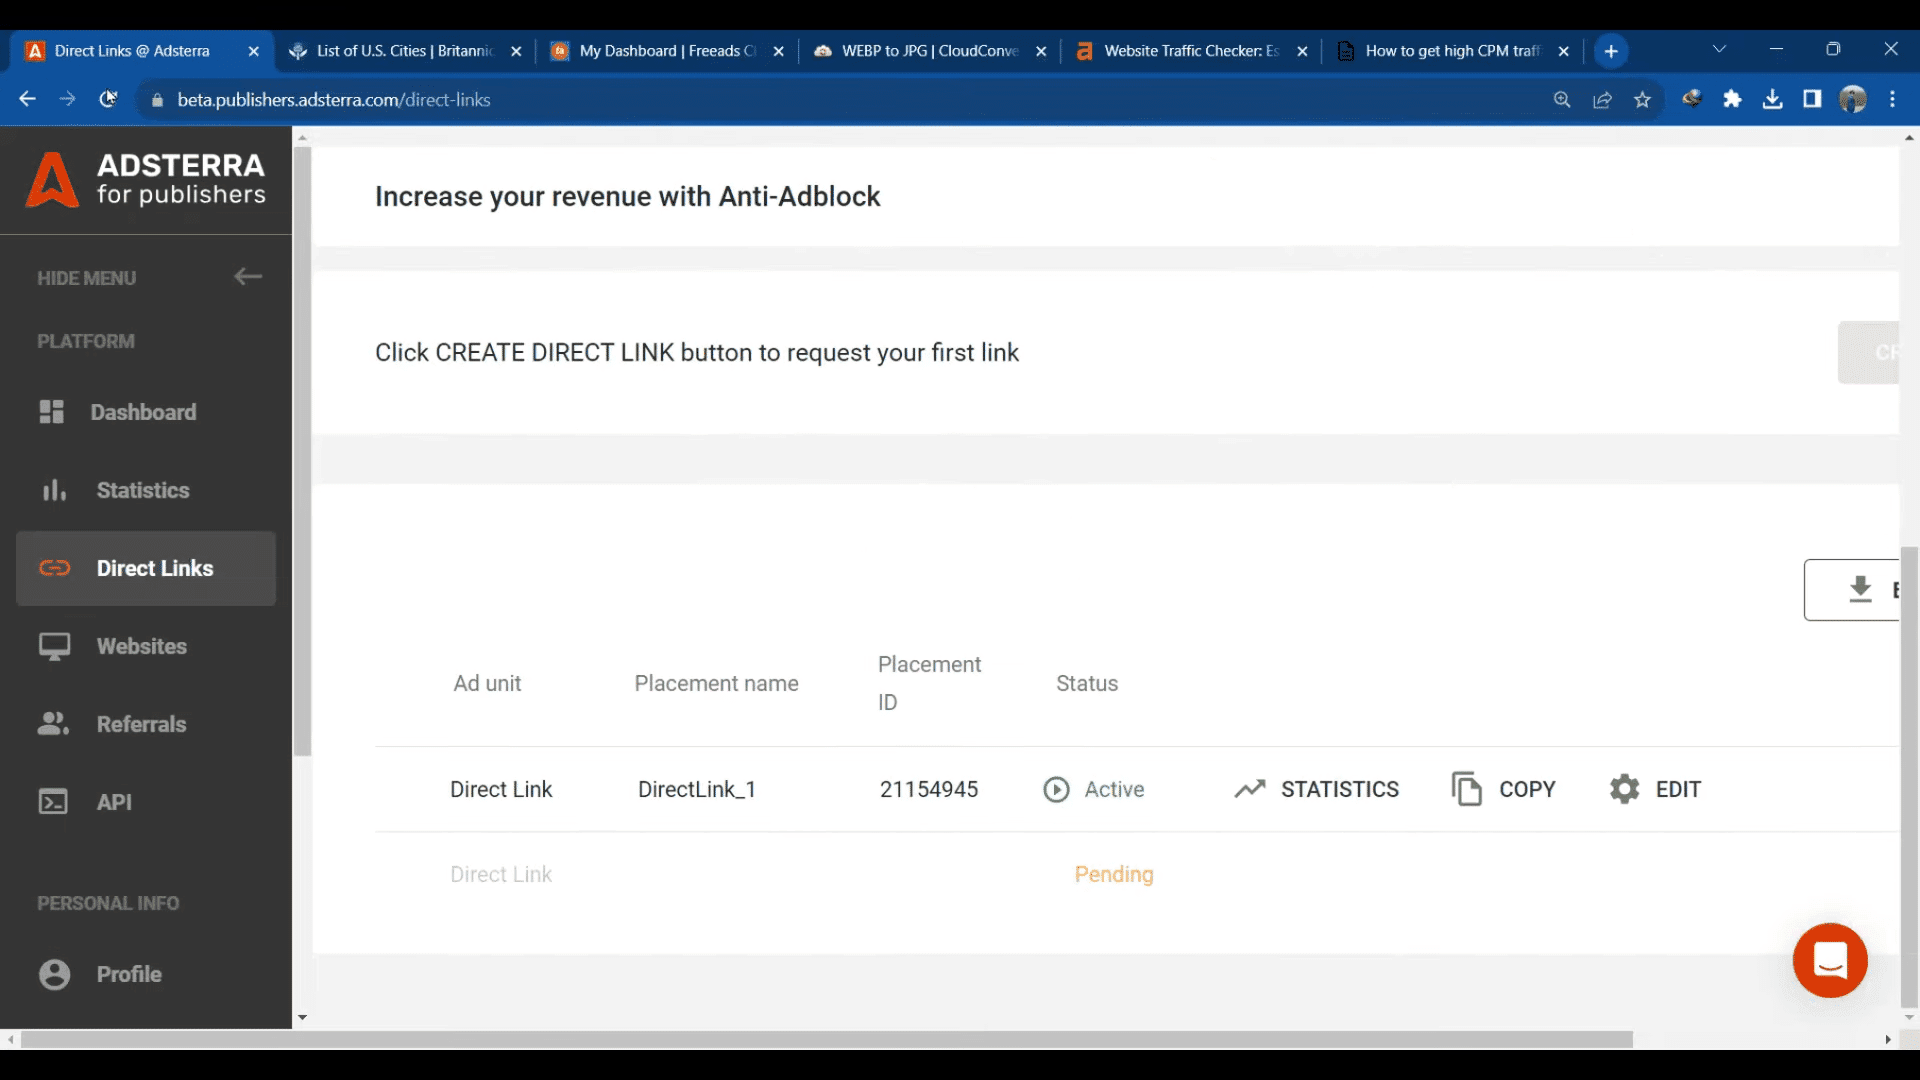Click placement ID 21154945

click(929, 789)
